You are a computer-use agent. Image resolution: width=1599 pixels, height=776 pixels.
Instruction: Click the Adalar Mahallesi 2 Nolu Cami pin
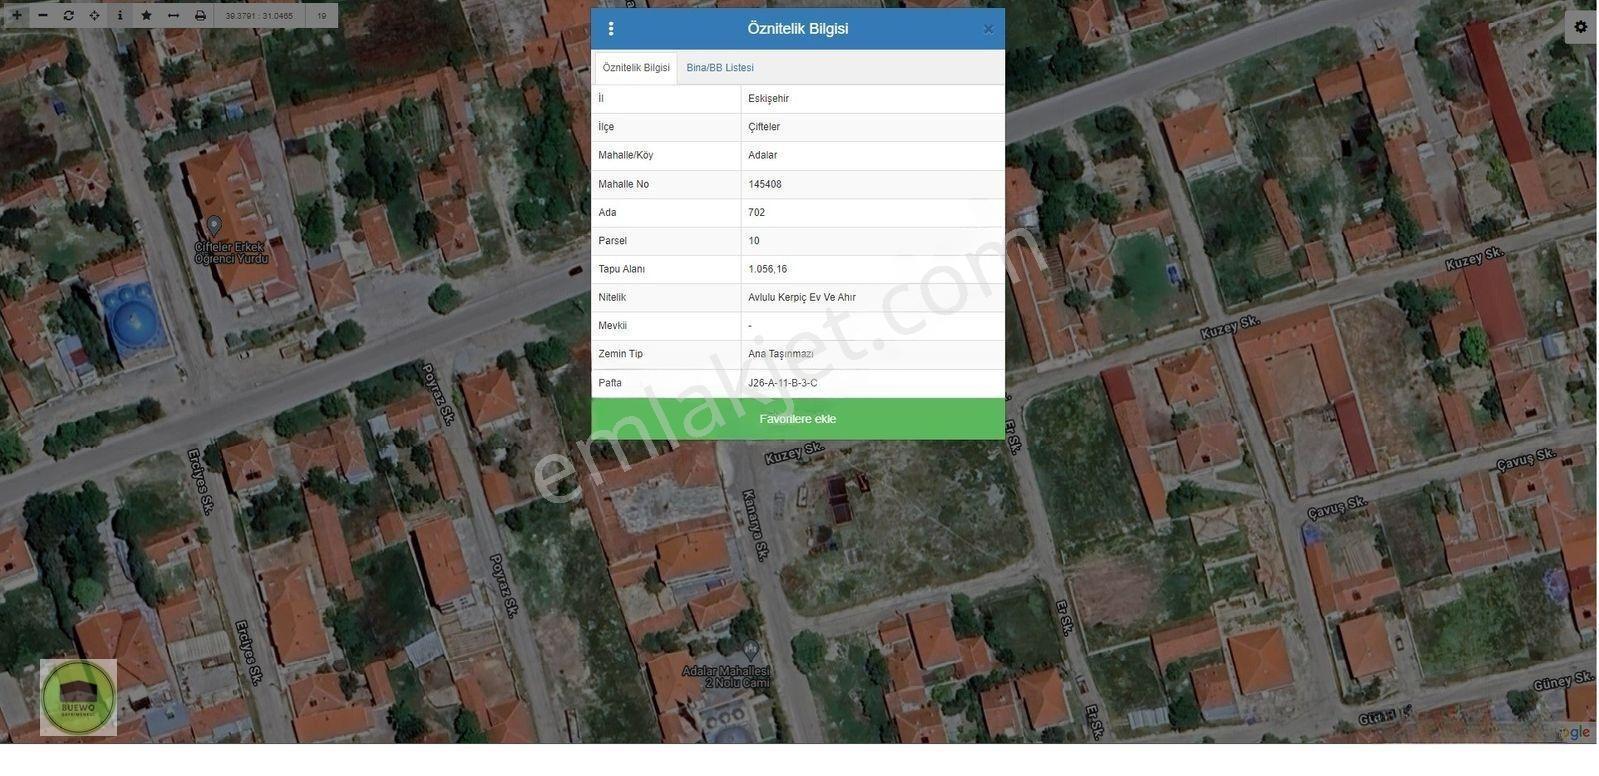751,651
